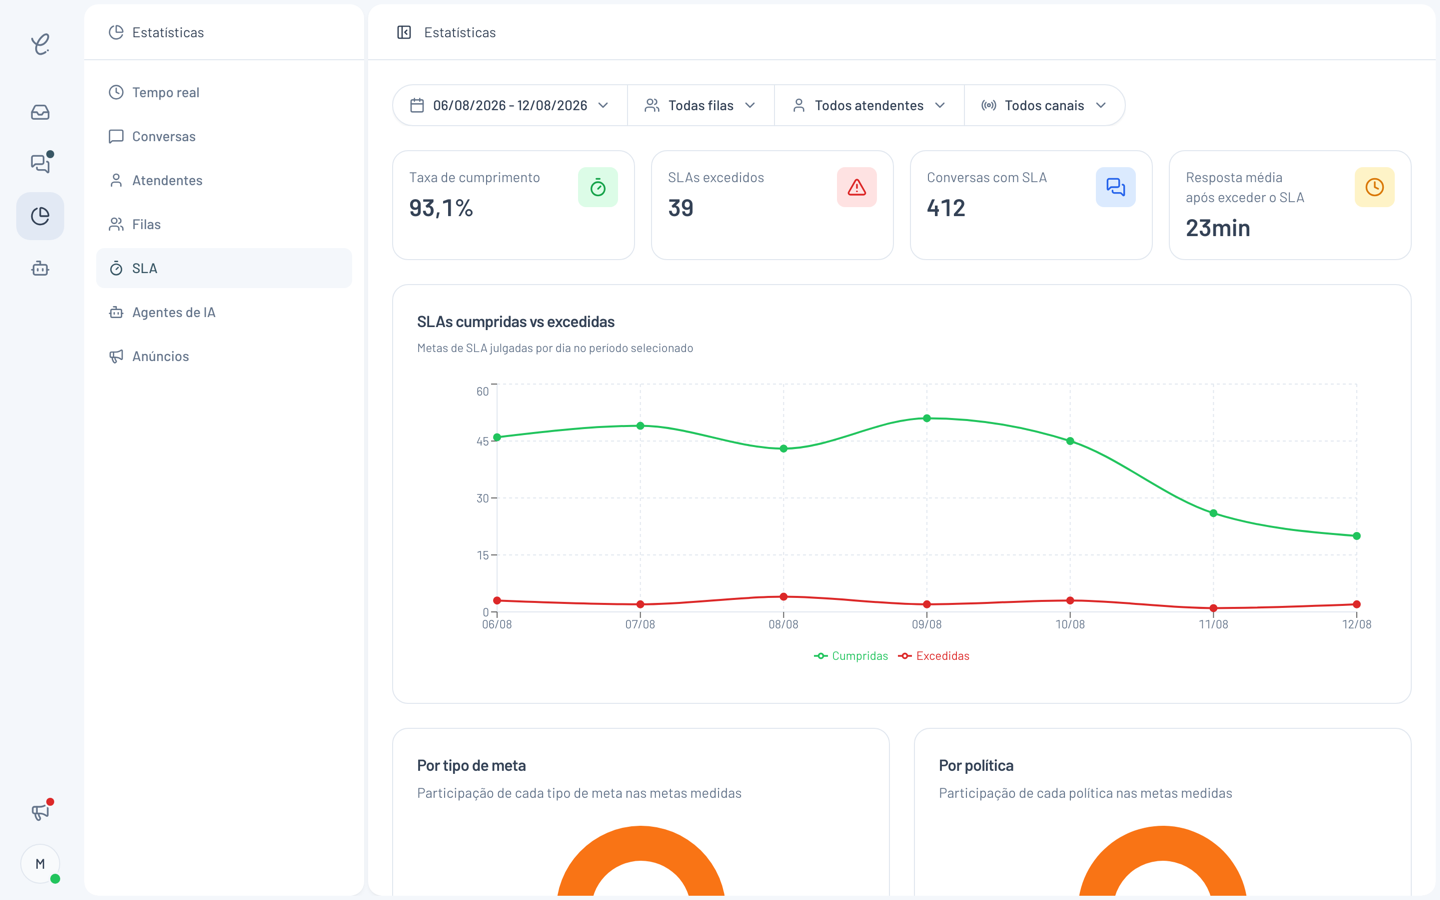1440x900 pixels.
Task: Click the Estatísticas pie icon in sidebar header
Action: [116, 32]
